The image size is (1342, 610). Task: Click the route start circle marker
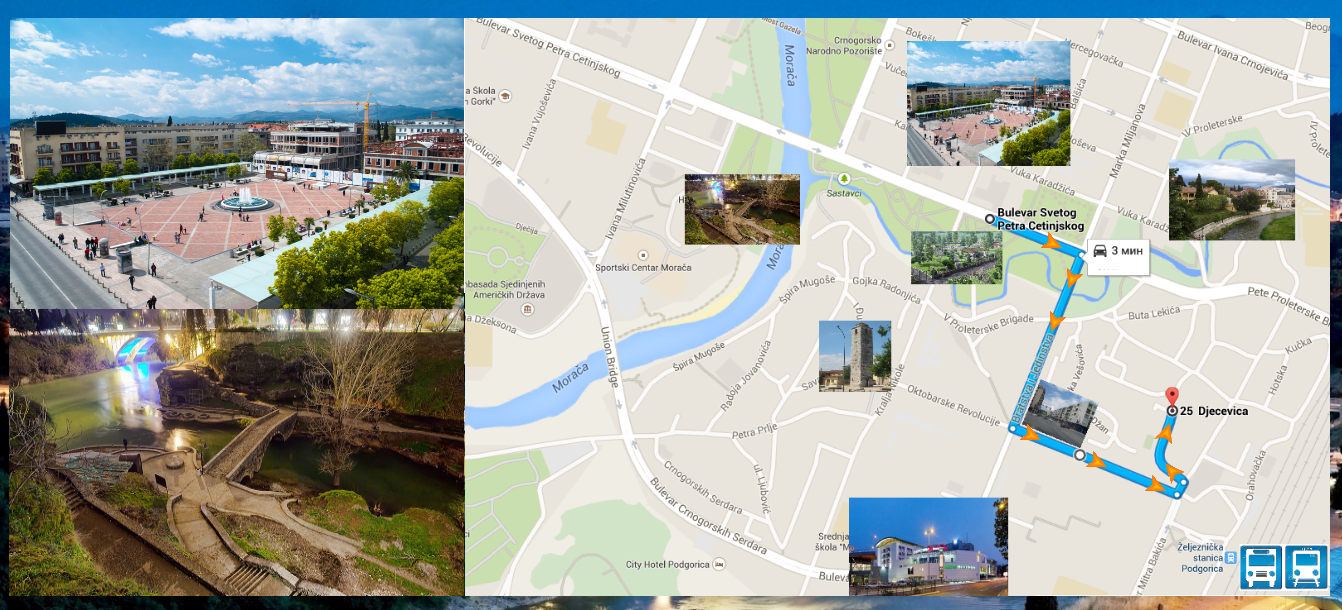point(989,219)
